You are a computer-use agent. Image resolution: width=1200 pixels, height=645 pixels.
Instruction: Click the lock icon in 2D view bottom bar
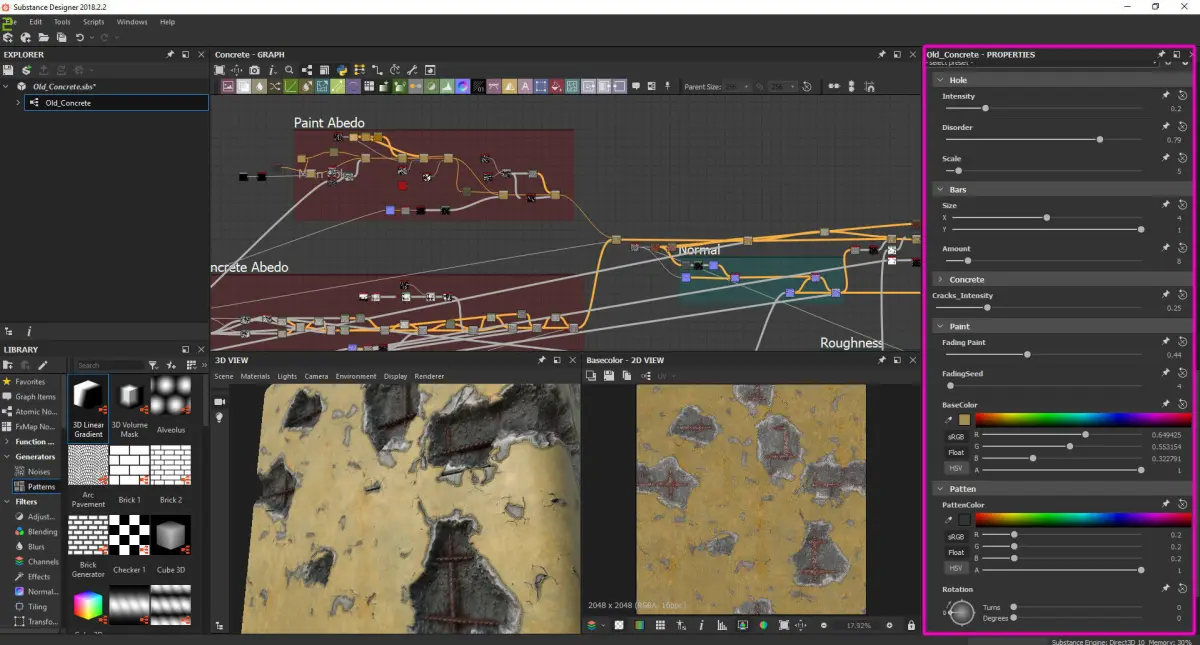(911, 625)
